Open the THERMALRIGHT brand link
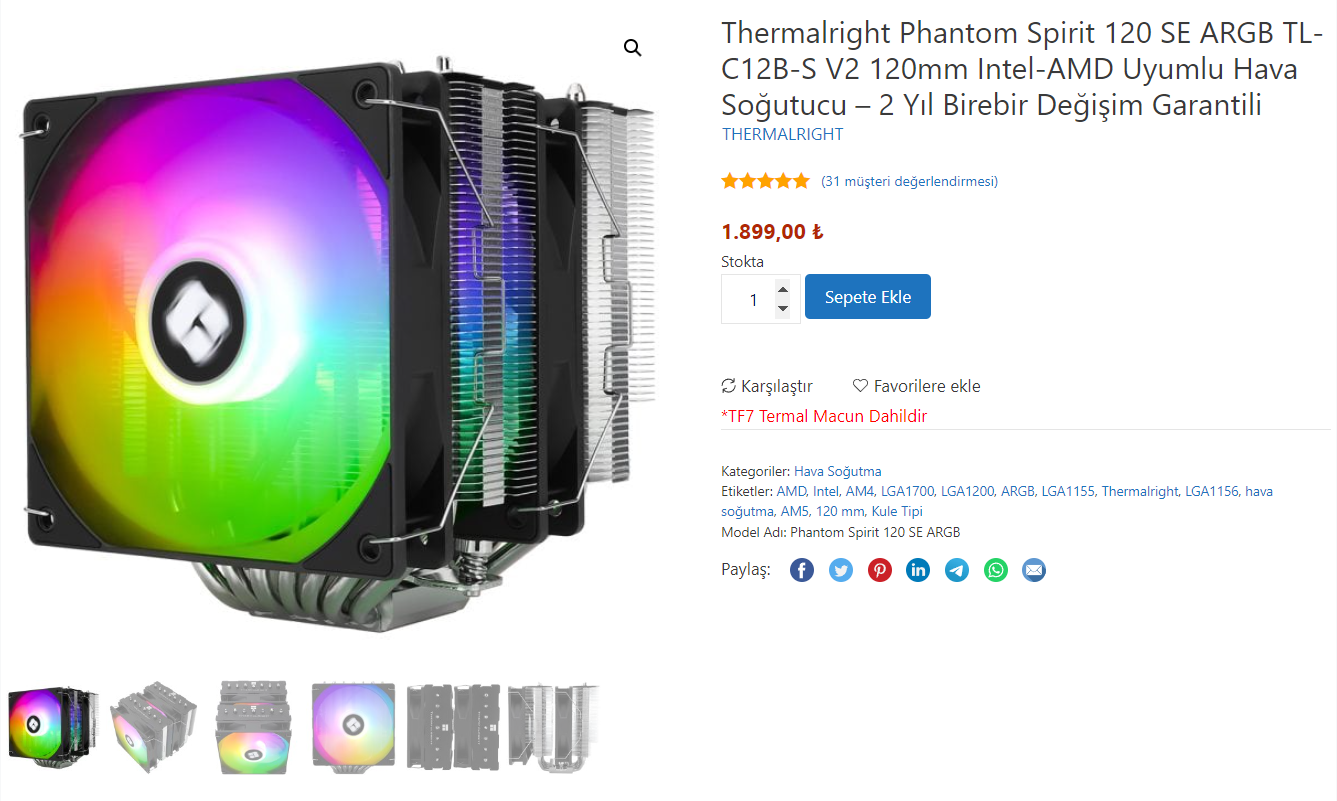This screenshot has width=1337, height=801. coord(782,134)
